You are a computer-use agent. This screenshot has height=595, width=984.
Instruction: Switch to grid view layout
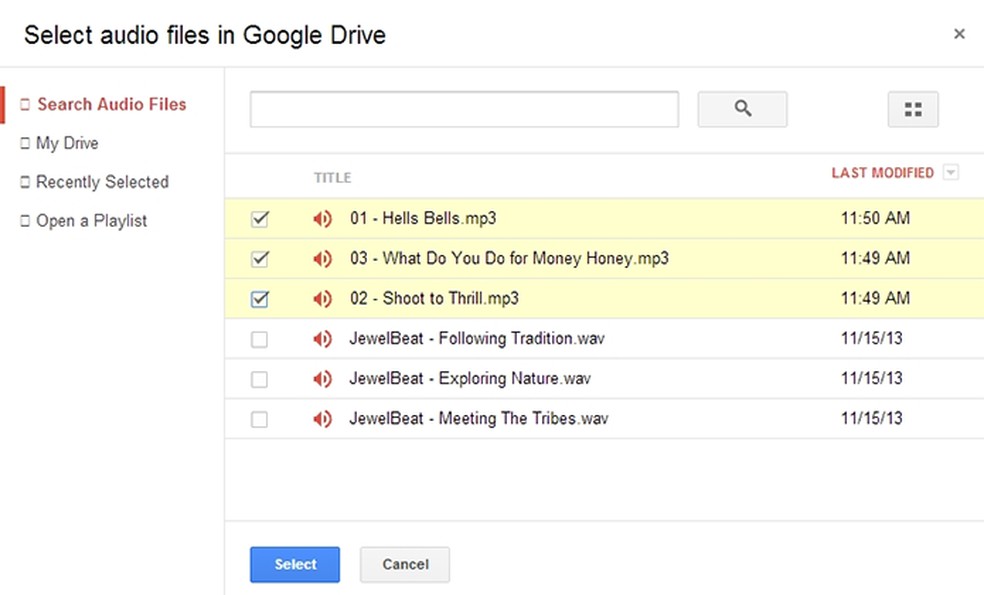(x=912, y=110)
